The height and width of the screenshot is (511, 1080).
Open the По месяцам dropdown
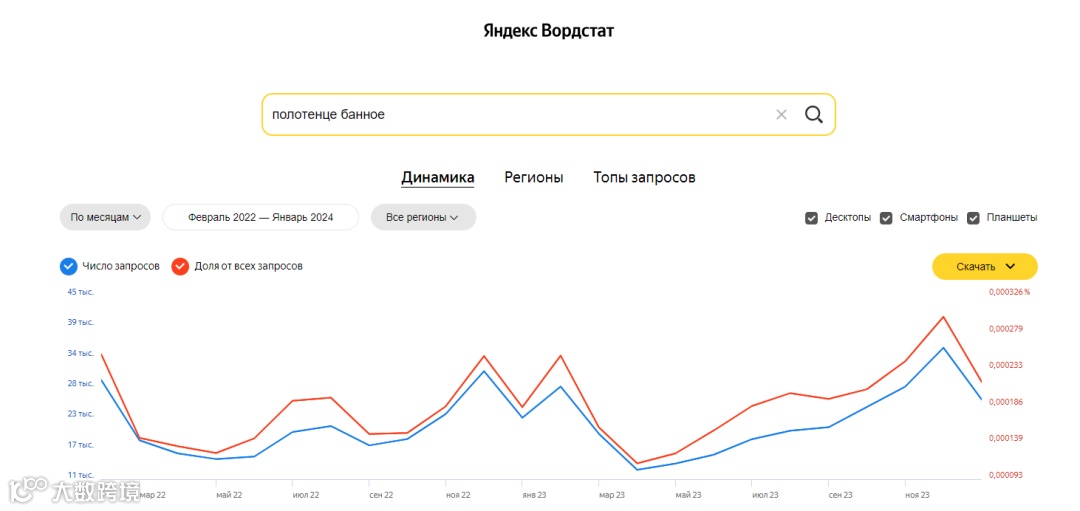(105, 217)
